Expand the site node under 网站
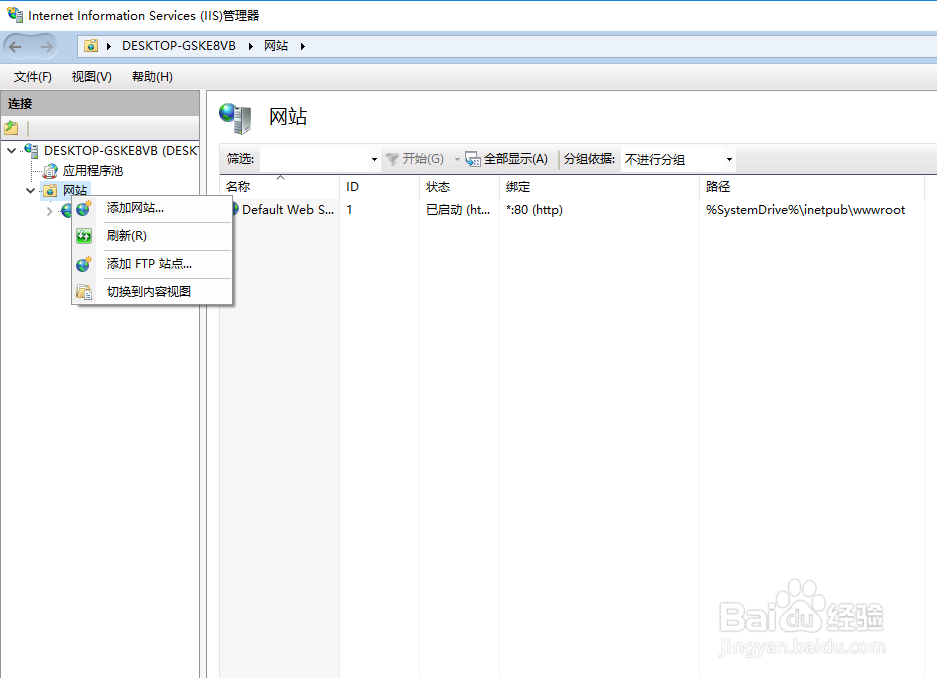937x679 pixels. tap(50, 211)
